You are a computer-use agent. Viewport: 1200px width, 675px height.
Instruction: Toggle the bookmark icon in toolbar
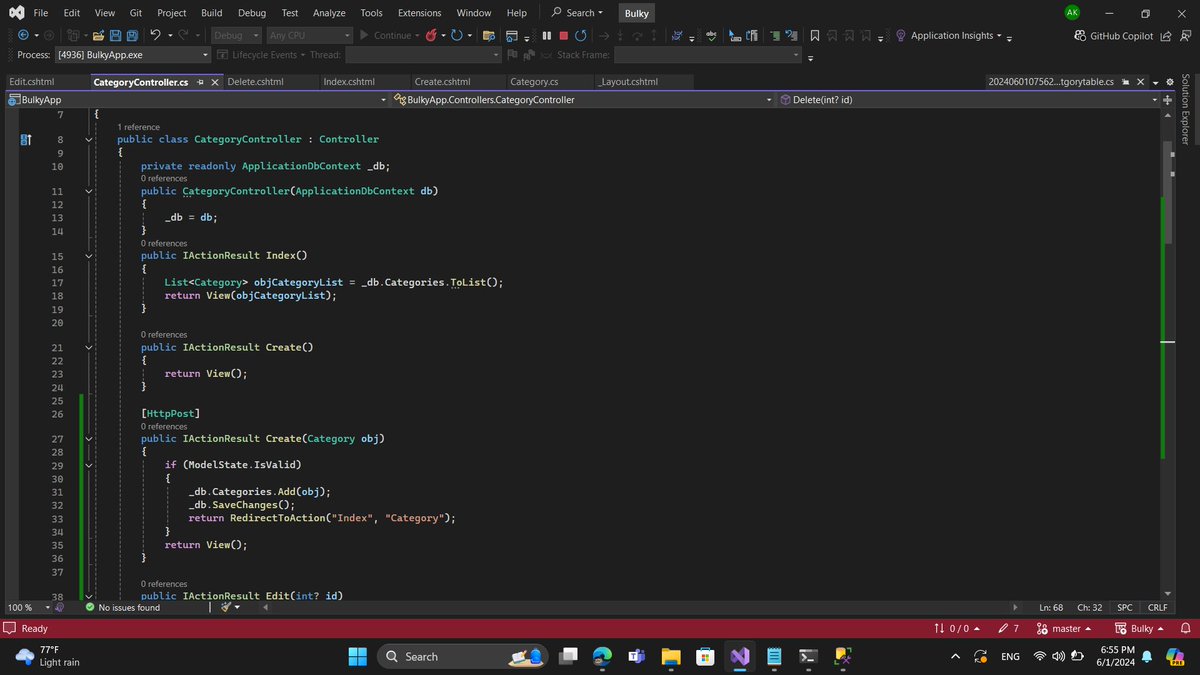click(815, 35)
